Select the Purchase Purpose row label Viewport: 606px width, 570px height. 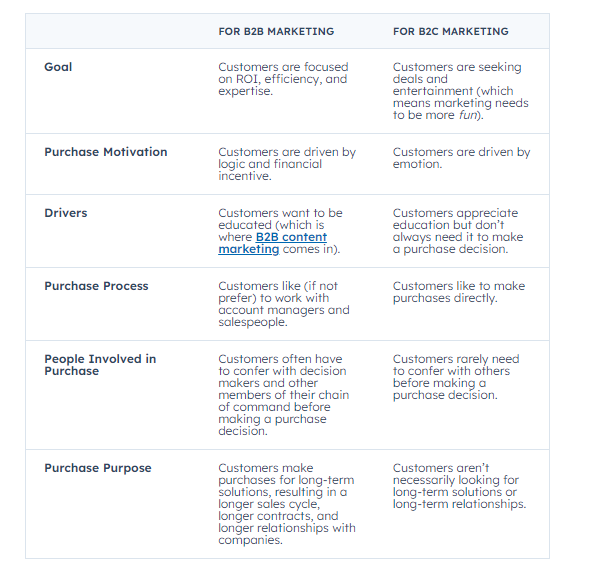point(98,468)
